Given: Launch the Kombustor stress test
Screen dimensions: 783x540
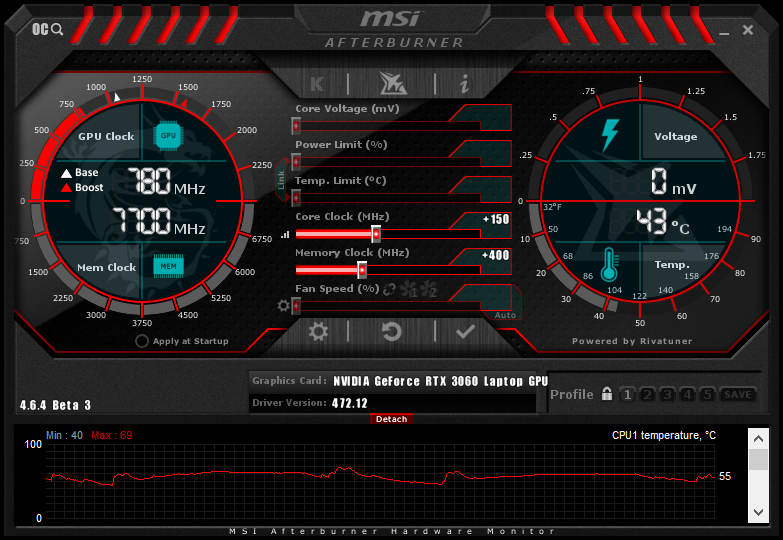Looking at the screenshot, I should (317, 84).
